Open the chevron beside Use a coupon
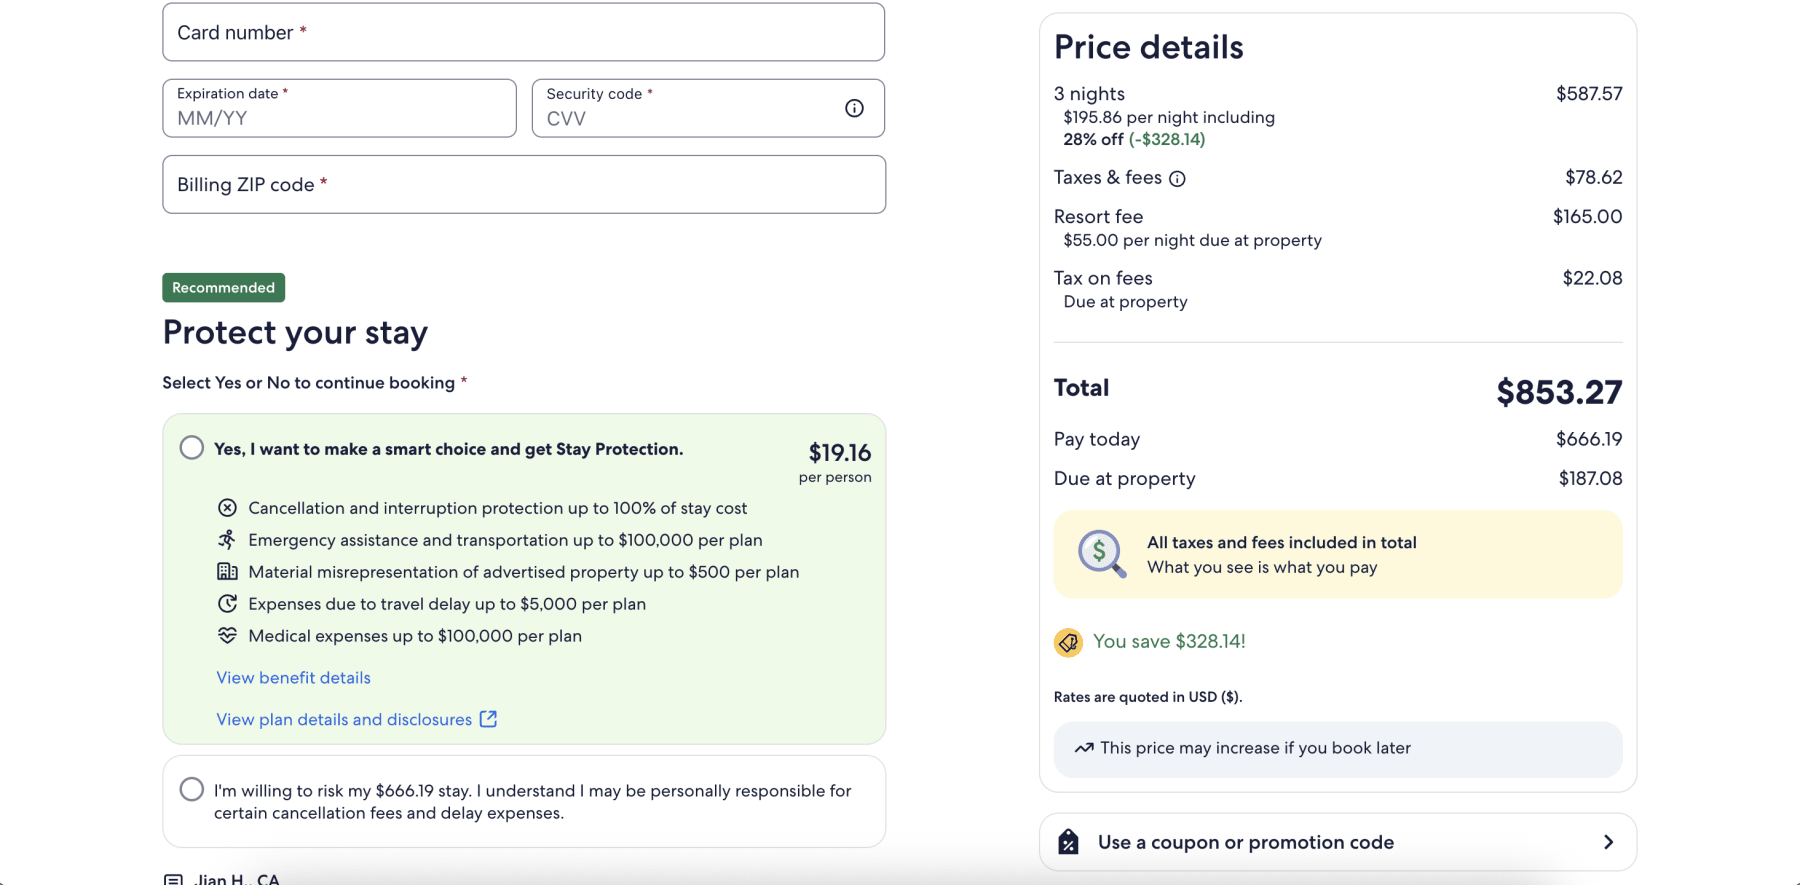1800x885 pixels. click(1609, 841)
